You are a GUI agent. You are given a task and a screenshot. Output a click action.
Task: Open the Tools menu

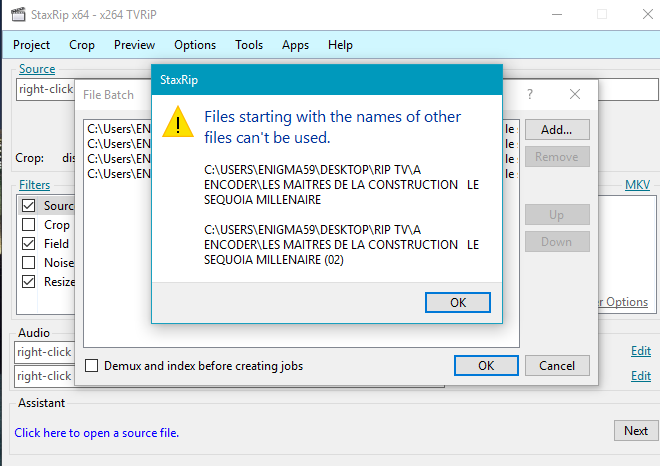(249, 45)
